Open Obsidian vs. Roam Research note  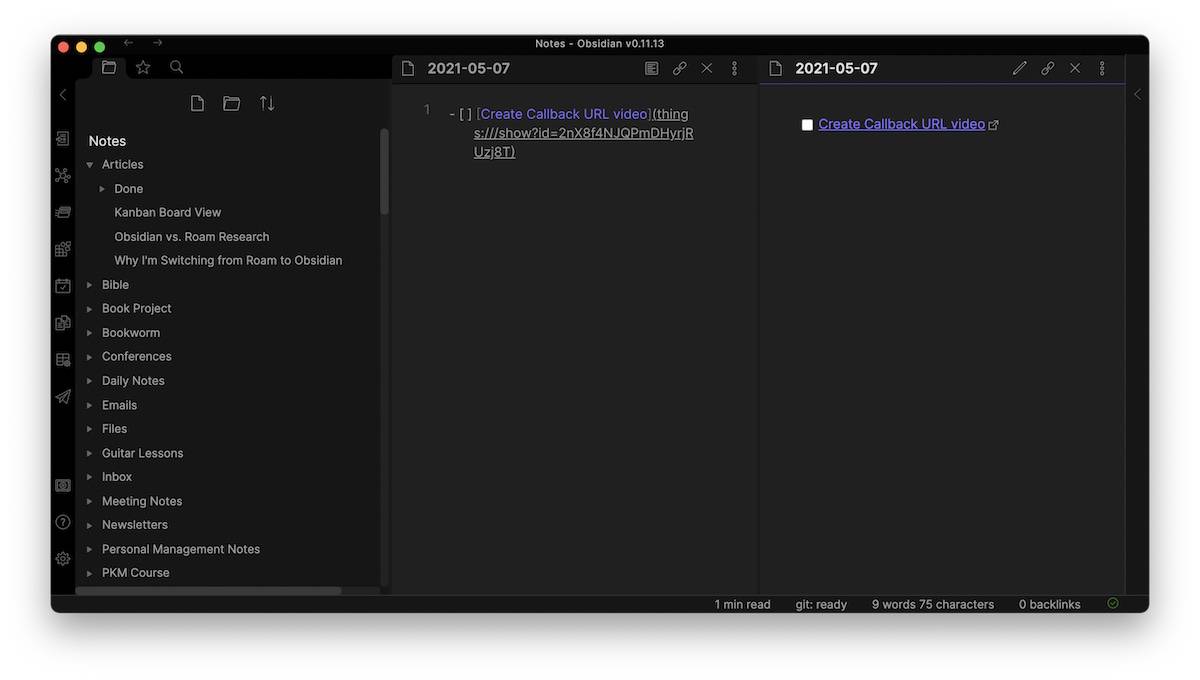pyautogui.click(x=192, y=237)
